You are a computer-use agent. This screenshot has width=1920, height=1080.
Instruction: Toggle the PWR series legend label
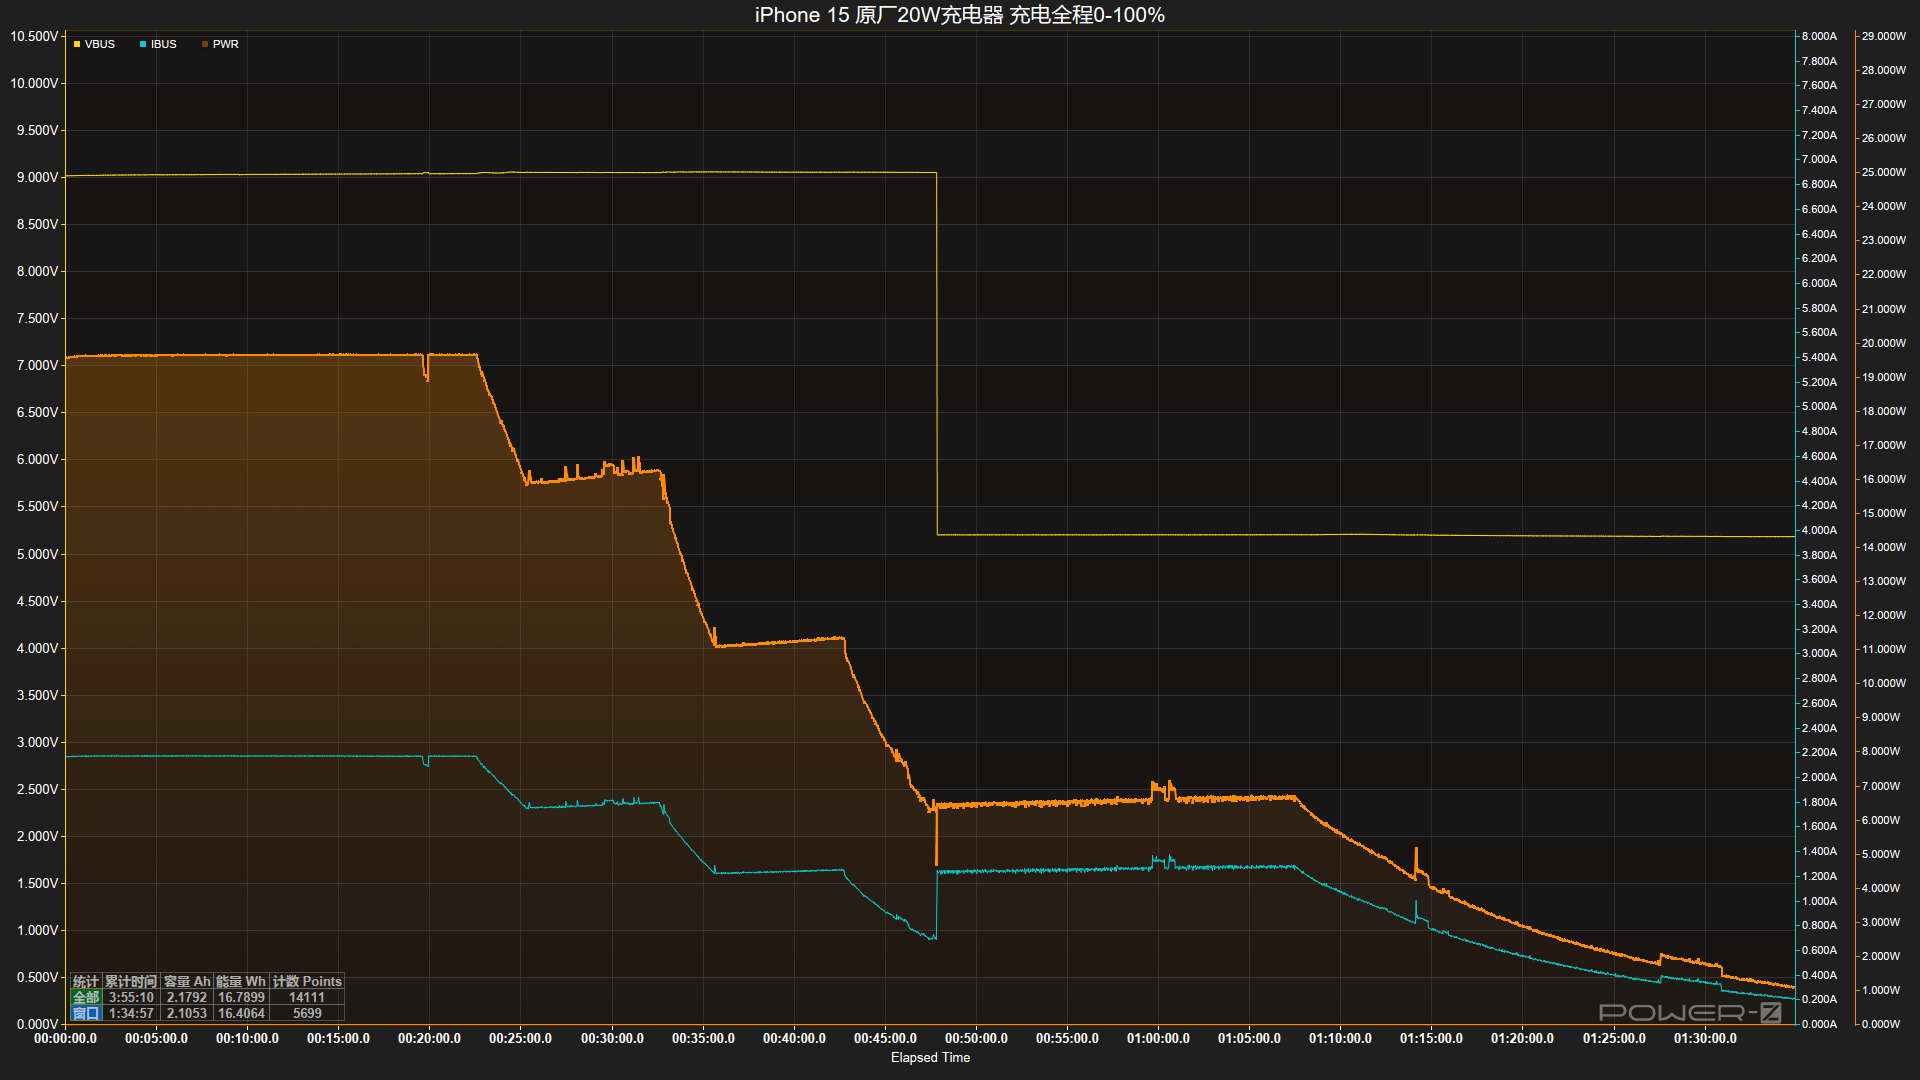pyautogui.click(x=226, y=44)
